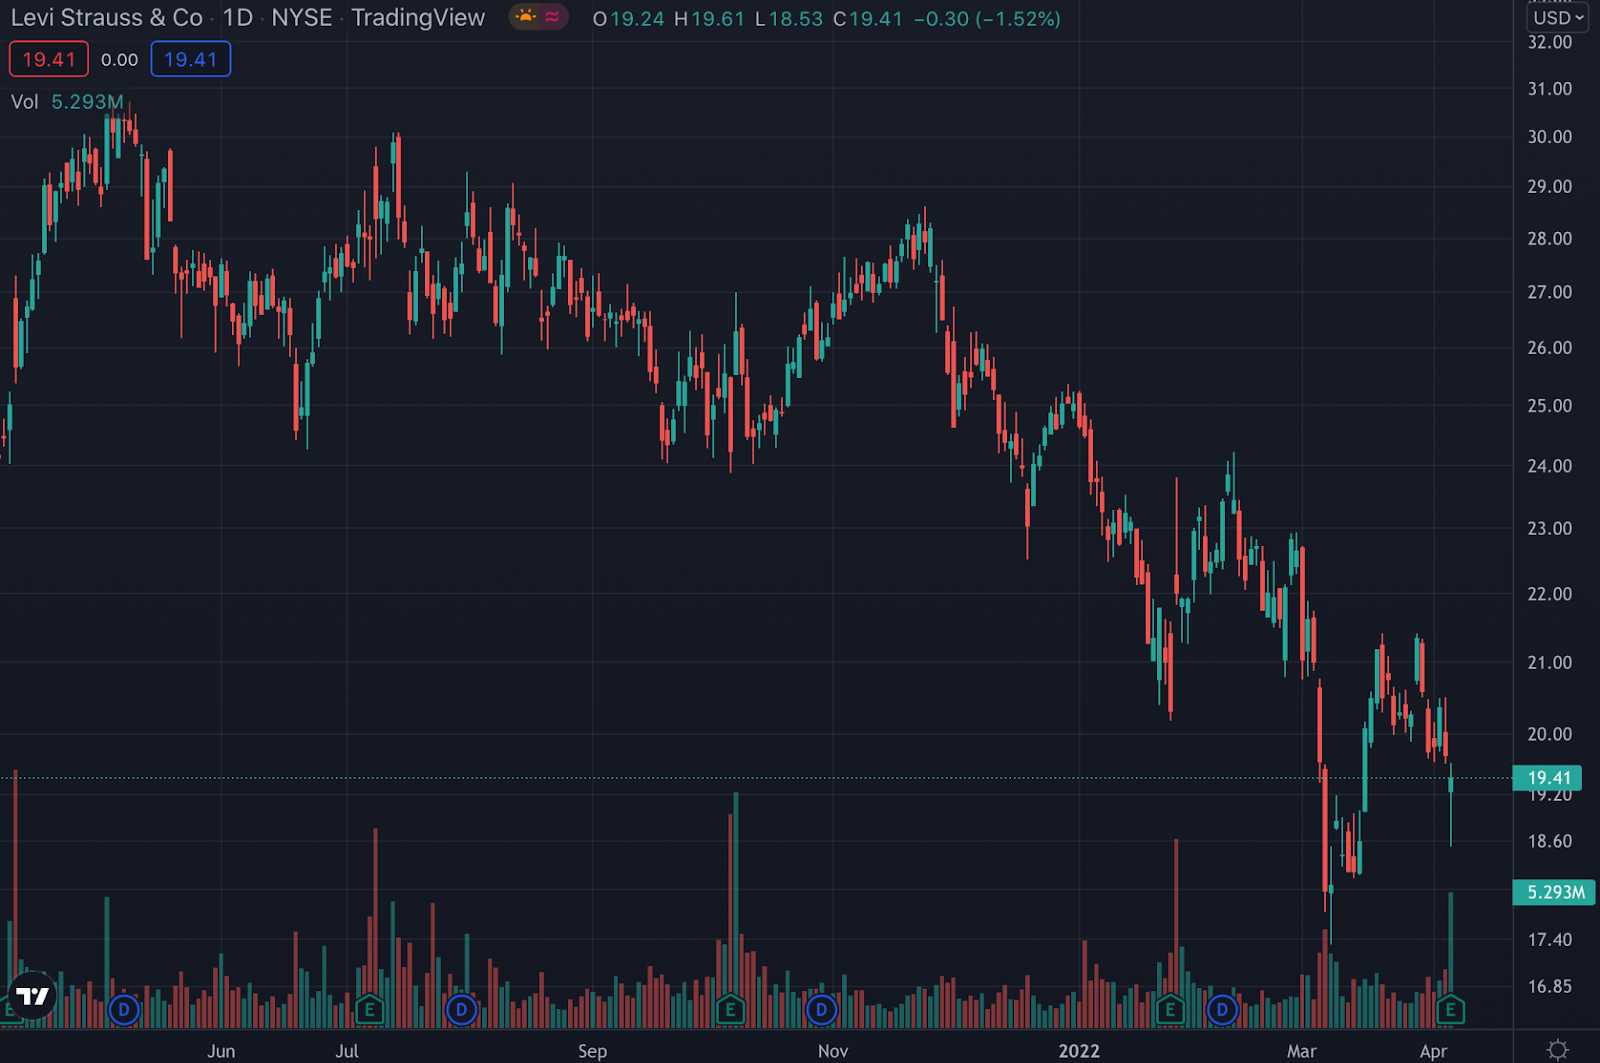Click the NYSE exchange label
Screen dimensions: 1600x1063
click(302, 18)
